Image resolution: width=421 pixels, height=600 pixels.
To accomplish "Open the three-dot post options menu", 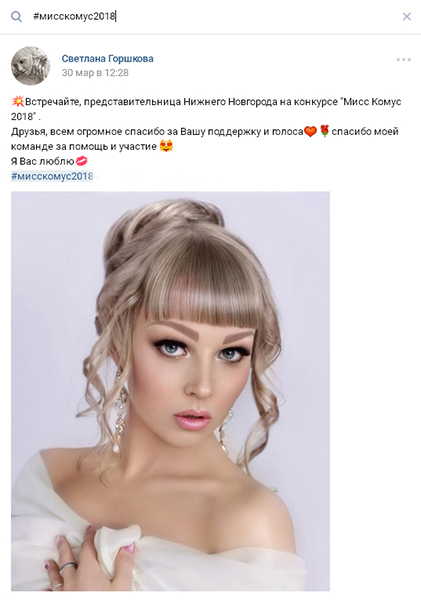I will point(403,60).
